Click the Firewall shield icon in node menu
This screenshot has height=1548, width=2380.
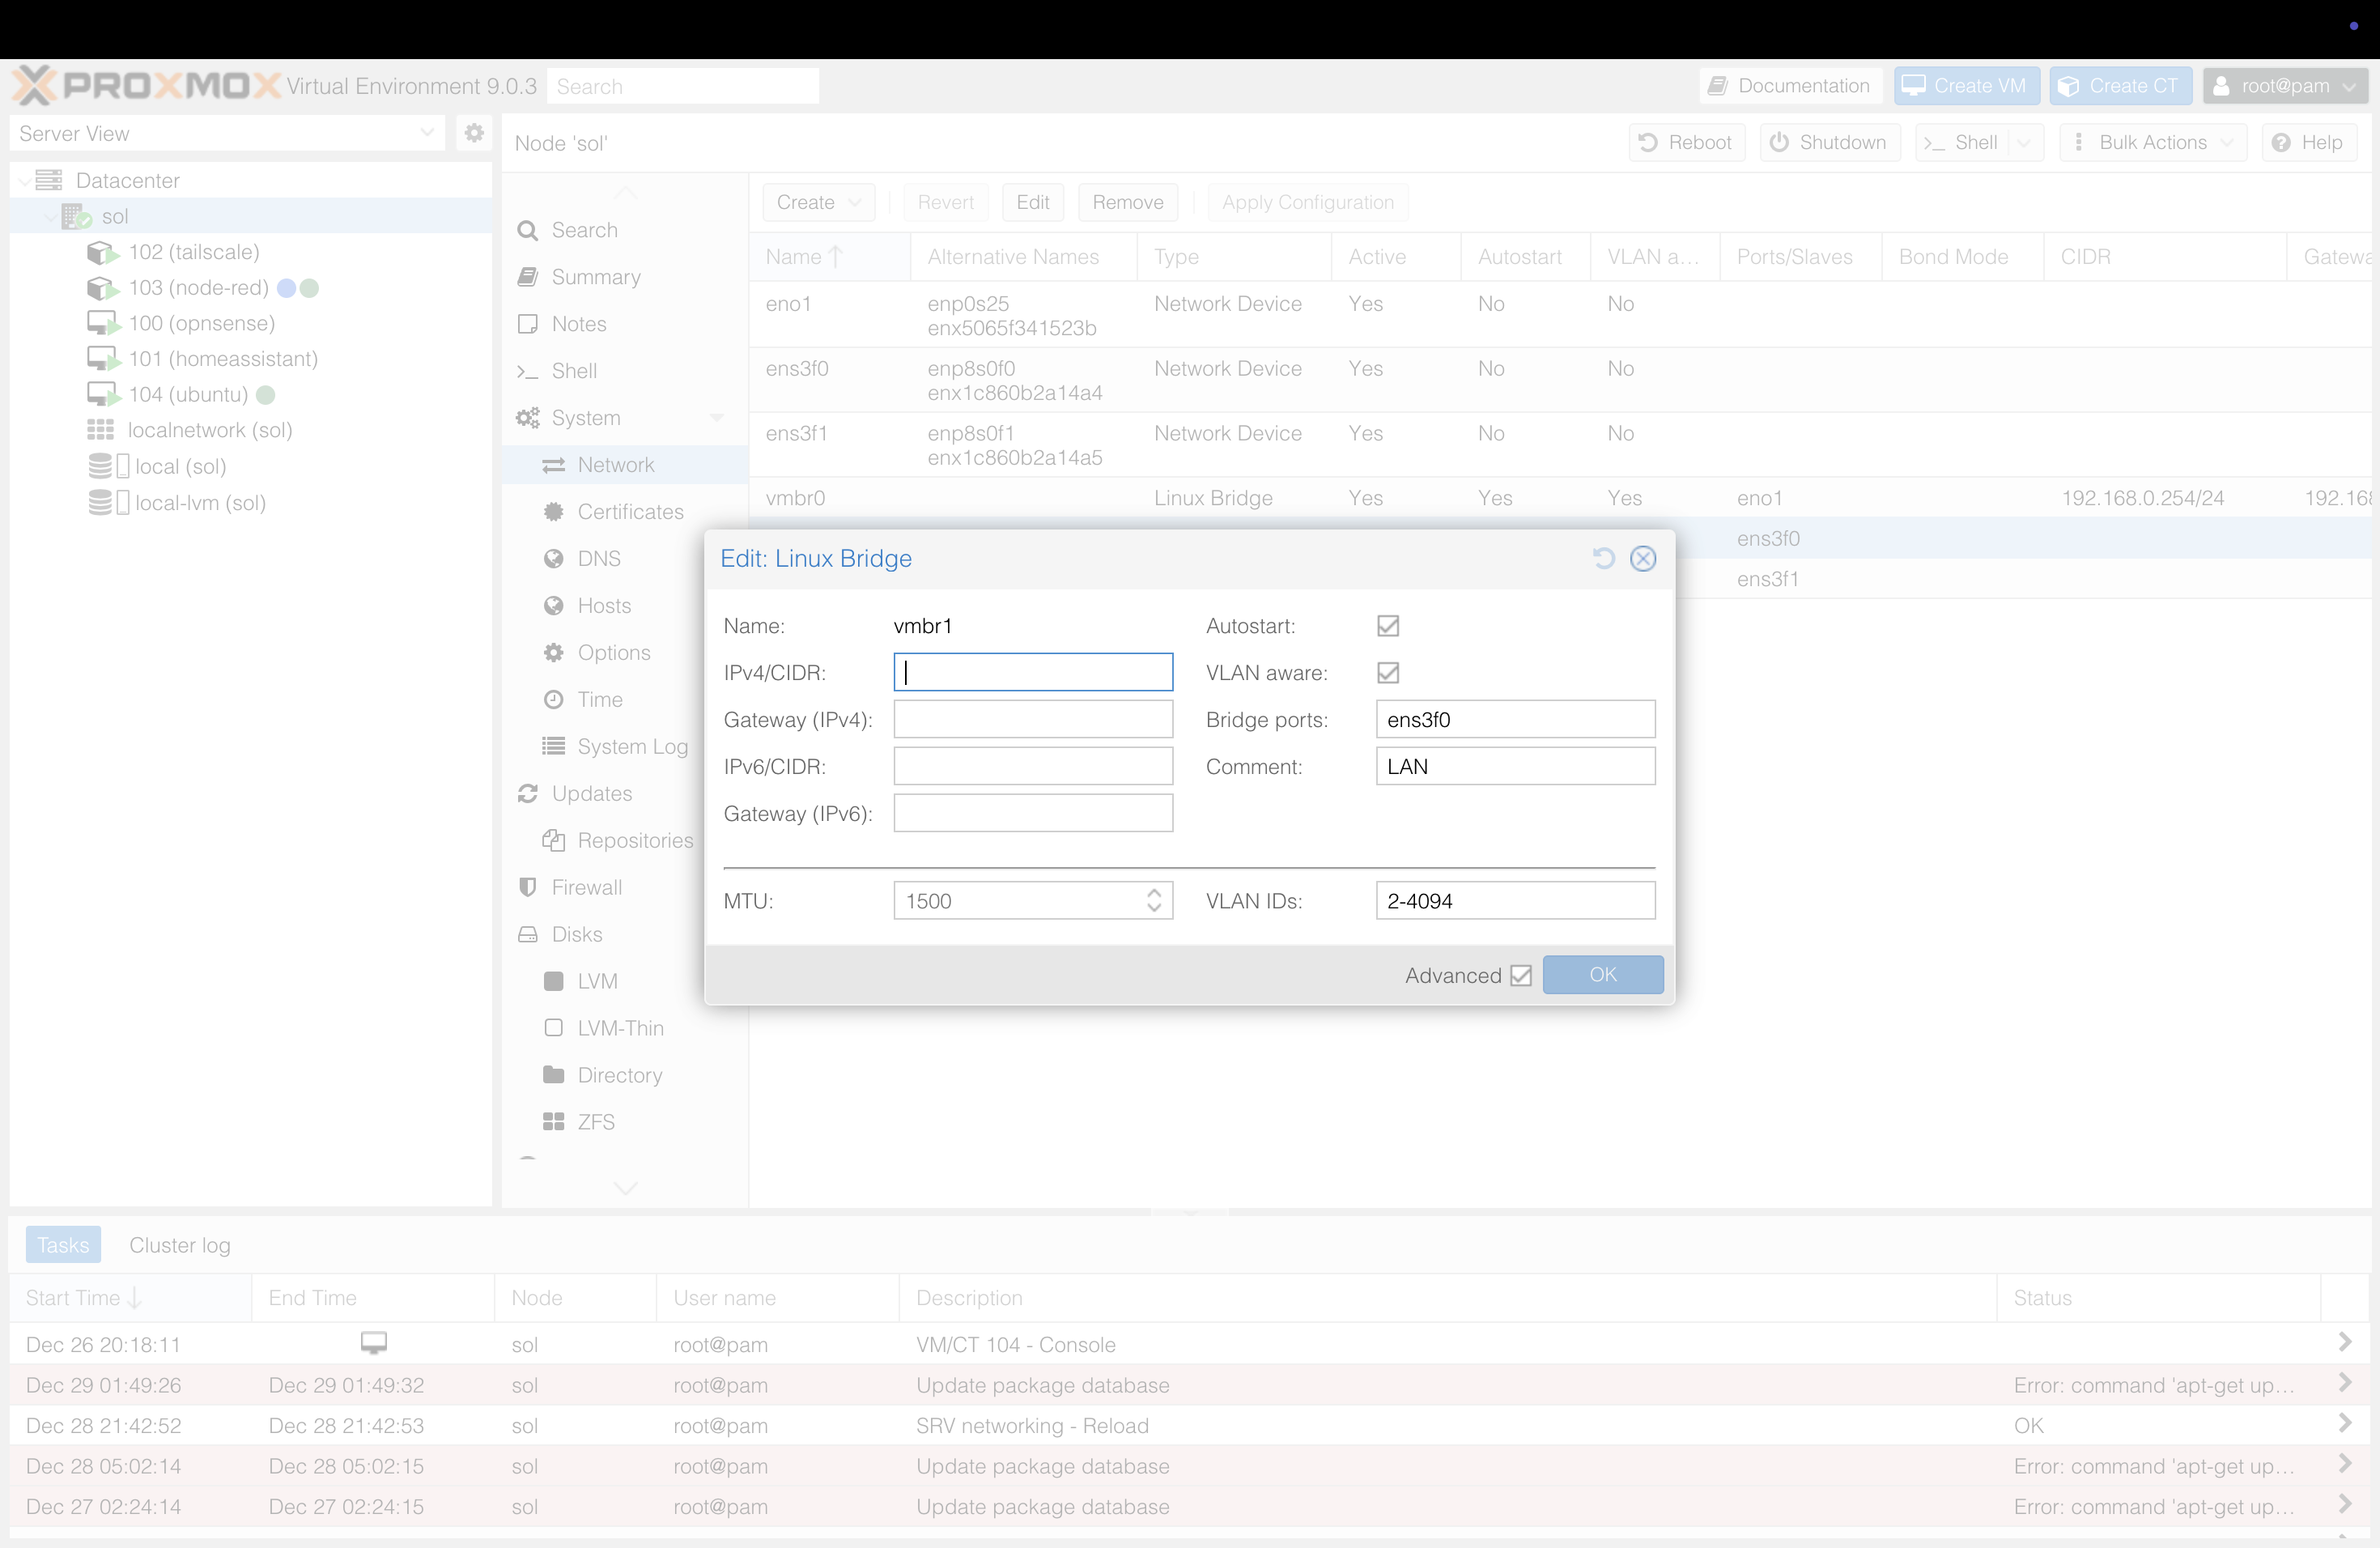coord(528,887)
